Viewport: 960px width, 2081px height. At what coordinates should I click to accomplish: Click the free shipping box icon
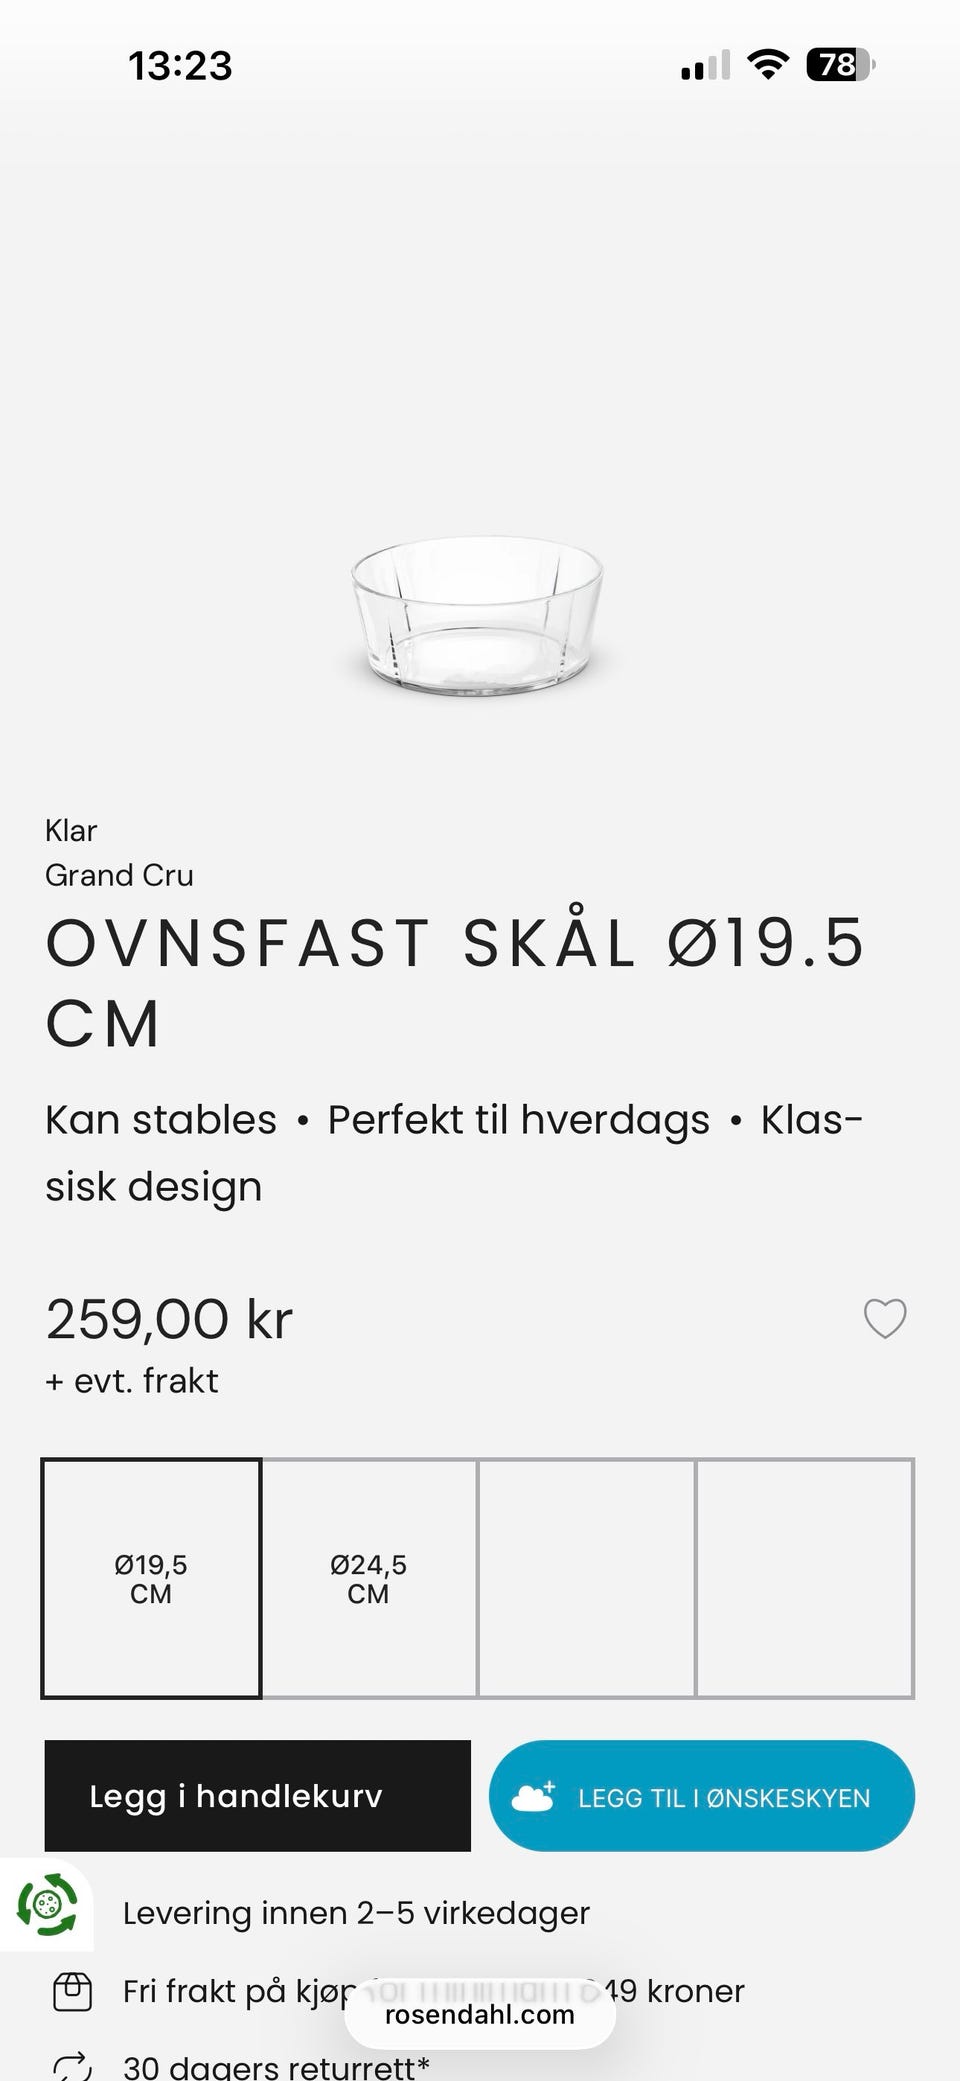point(72,1992)
